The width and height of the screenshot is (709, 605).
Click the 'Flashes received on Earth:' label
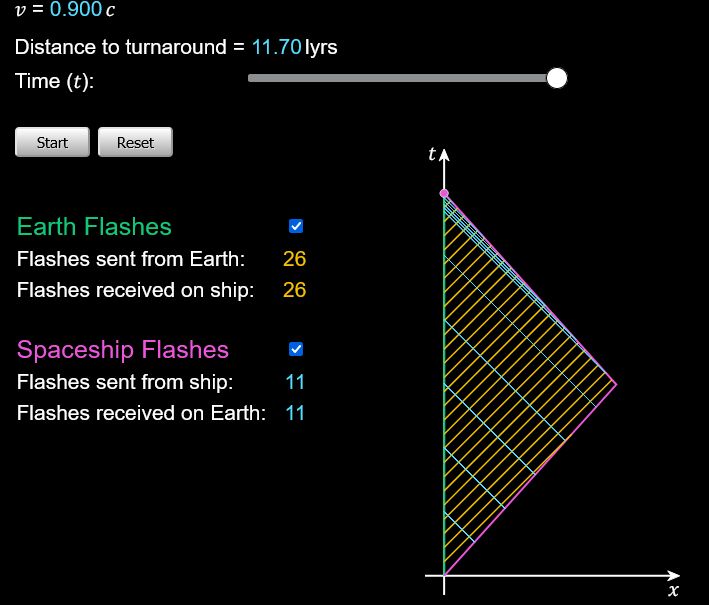click(x=142, y=413)
